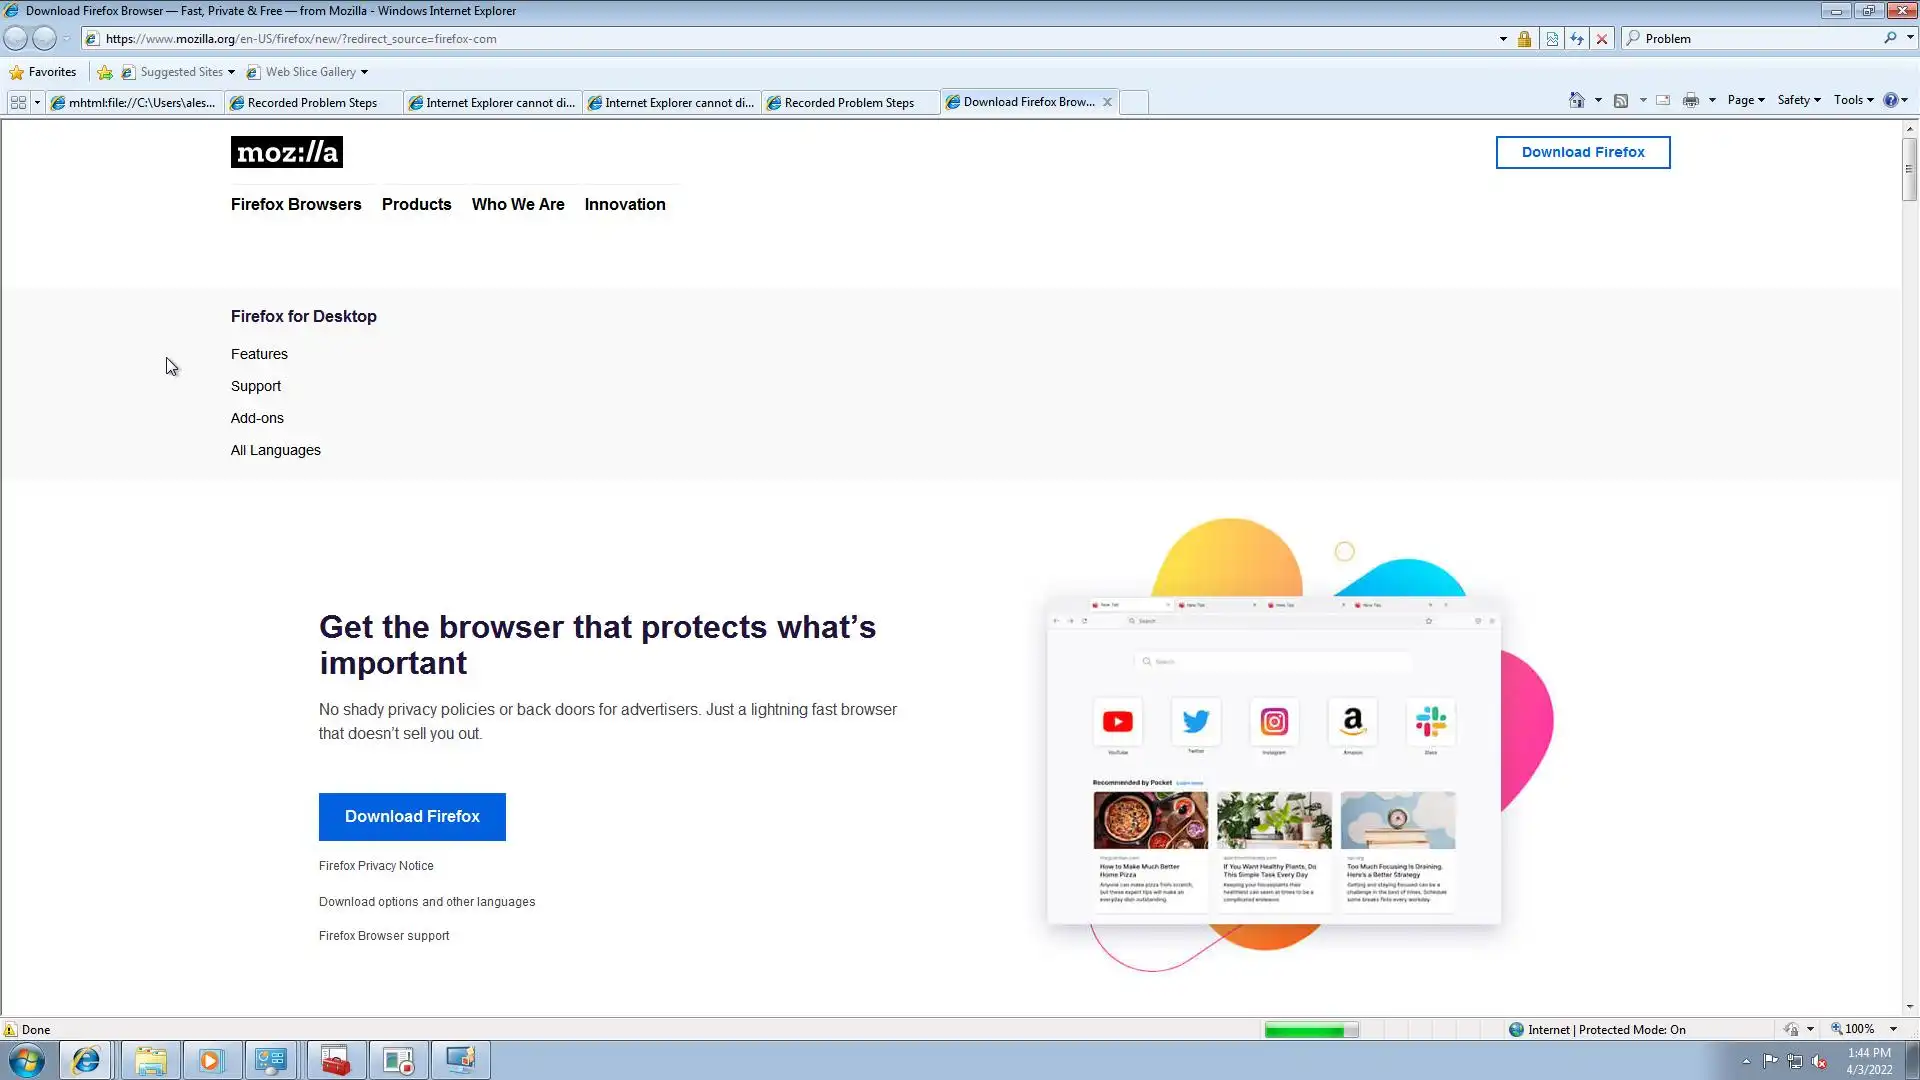Click the Add to Favorites Bar star icon

pyautogui.click(x=105, y=72)
